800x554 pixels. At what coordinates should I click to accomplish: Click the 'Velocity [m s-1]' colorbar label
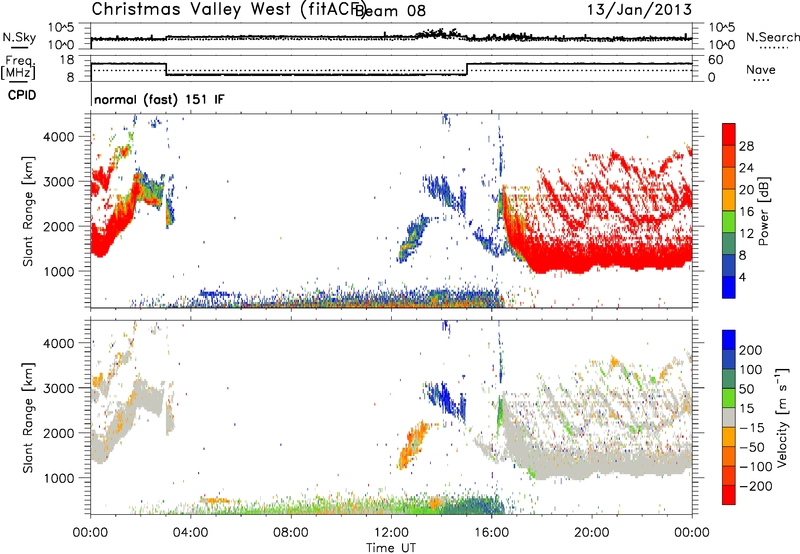[x=783, y=417]
